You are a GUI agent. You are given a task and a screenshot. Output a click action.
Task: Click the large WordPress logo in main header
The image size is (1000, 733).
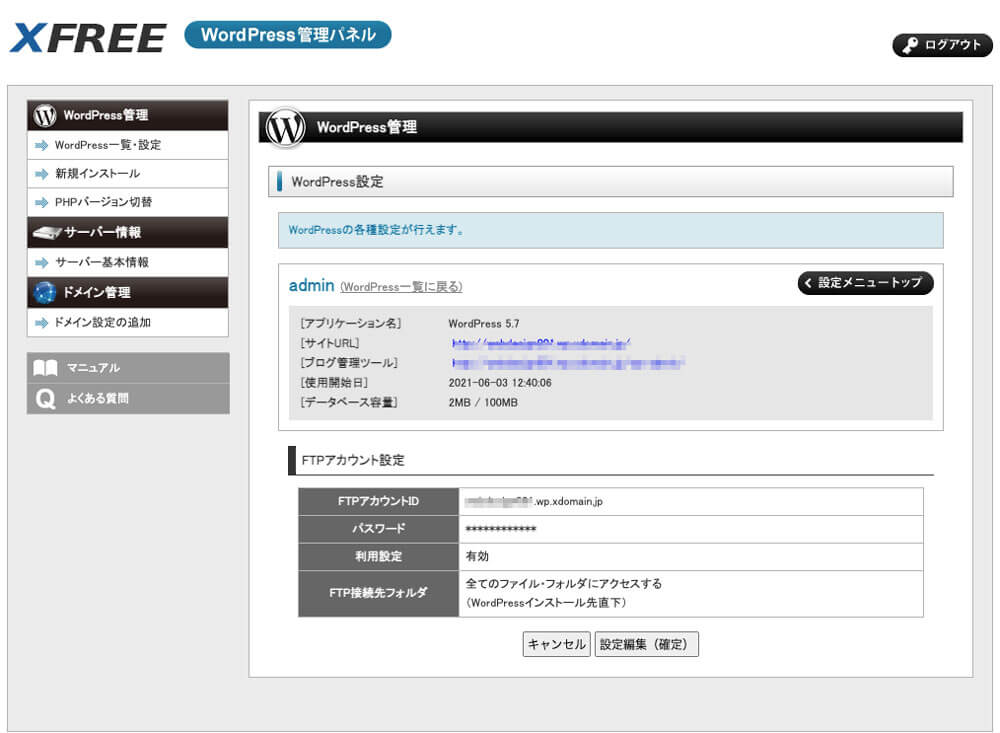(x=285, y=127)
